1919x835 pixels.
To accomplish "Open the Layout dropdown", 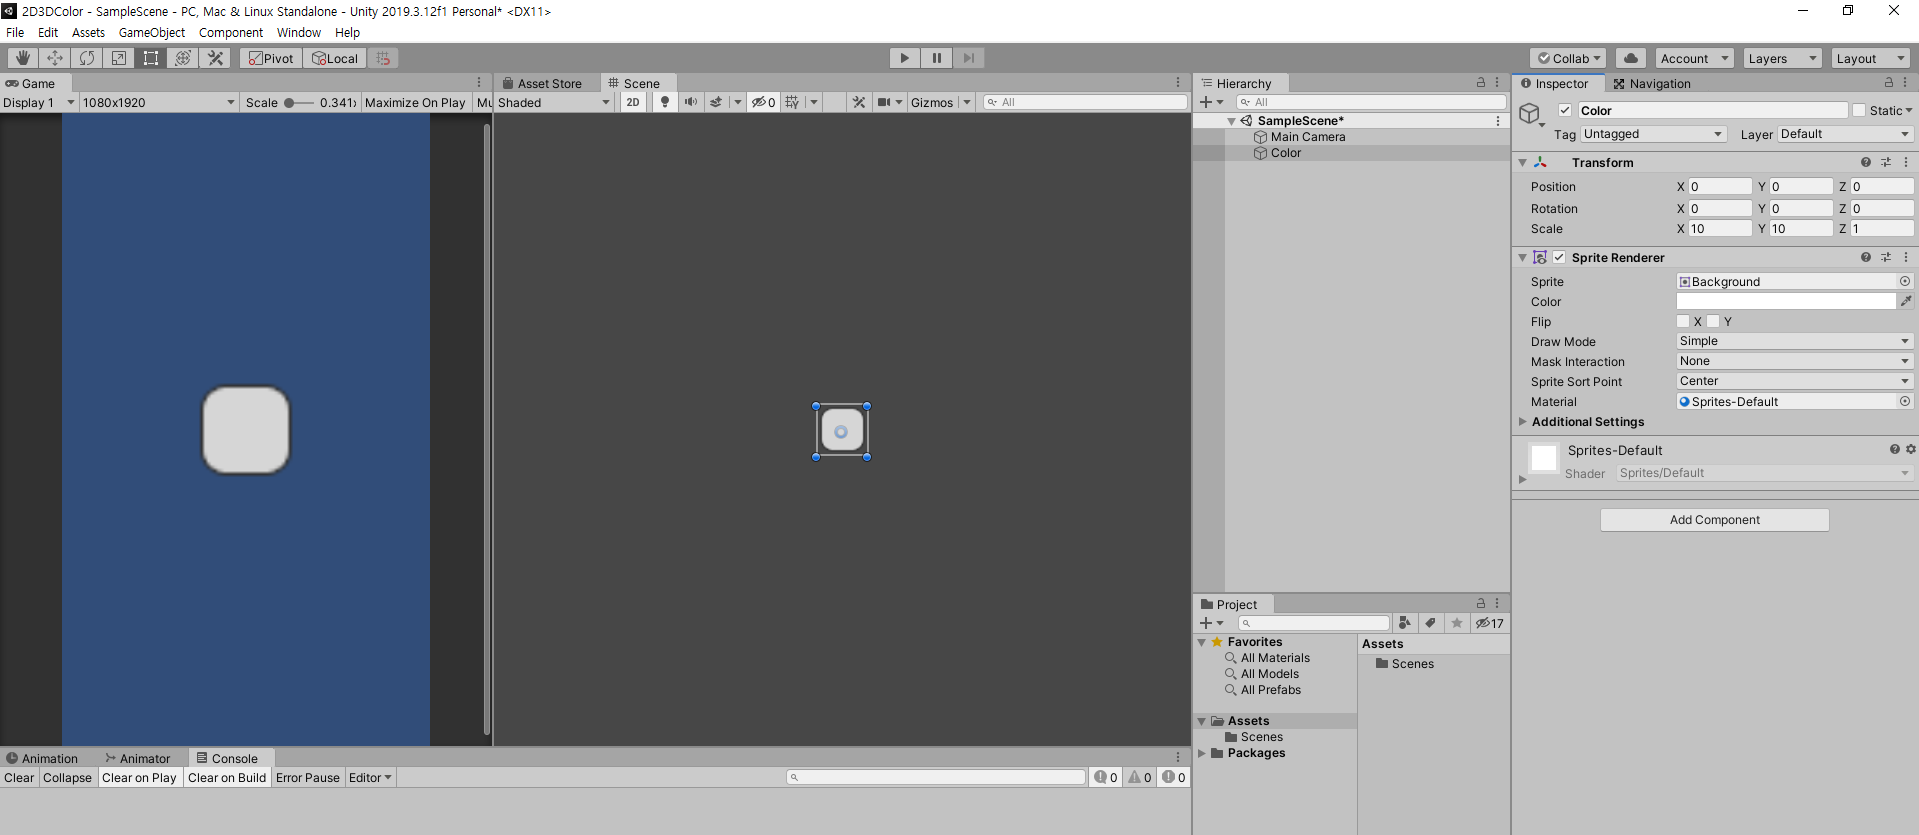I will point(1870,58).
